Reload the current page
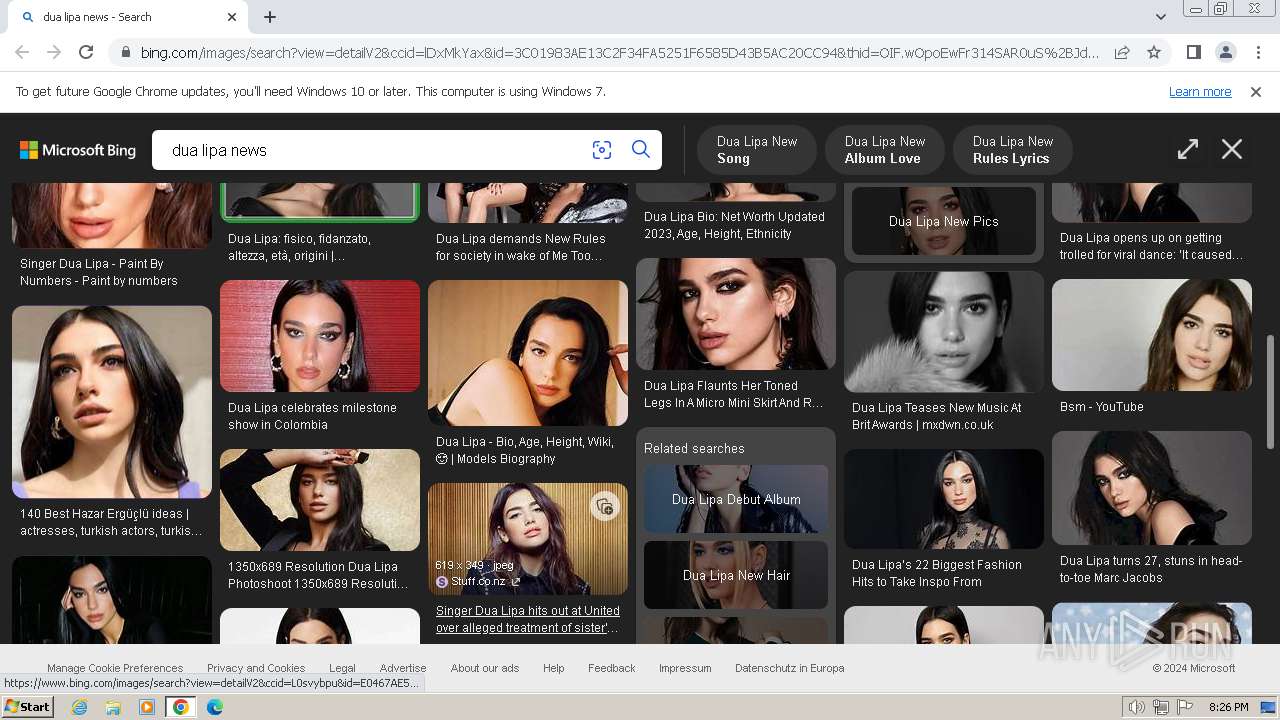 (86, 52)
